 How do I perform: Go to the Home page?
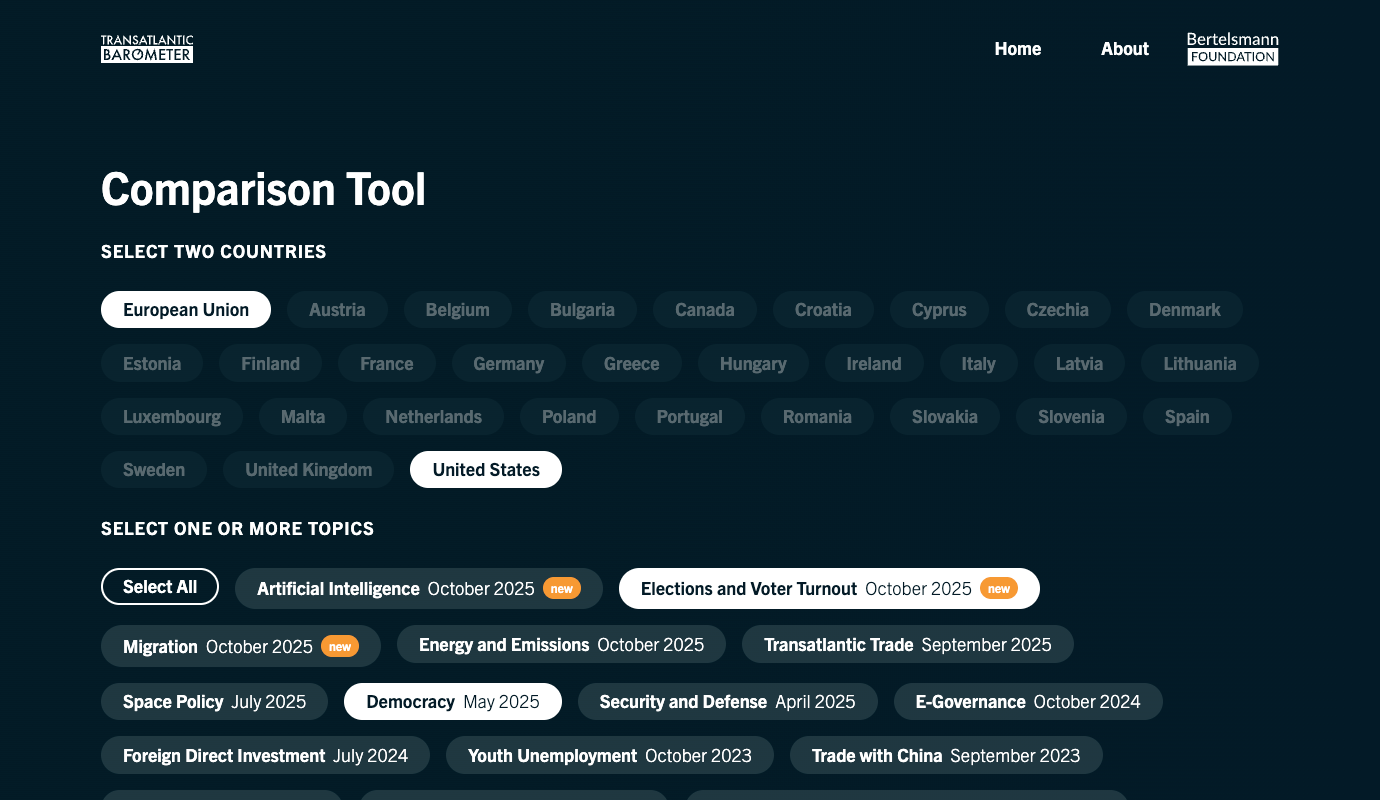(1017, 49)
